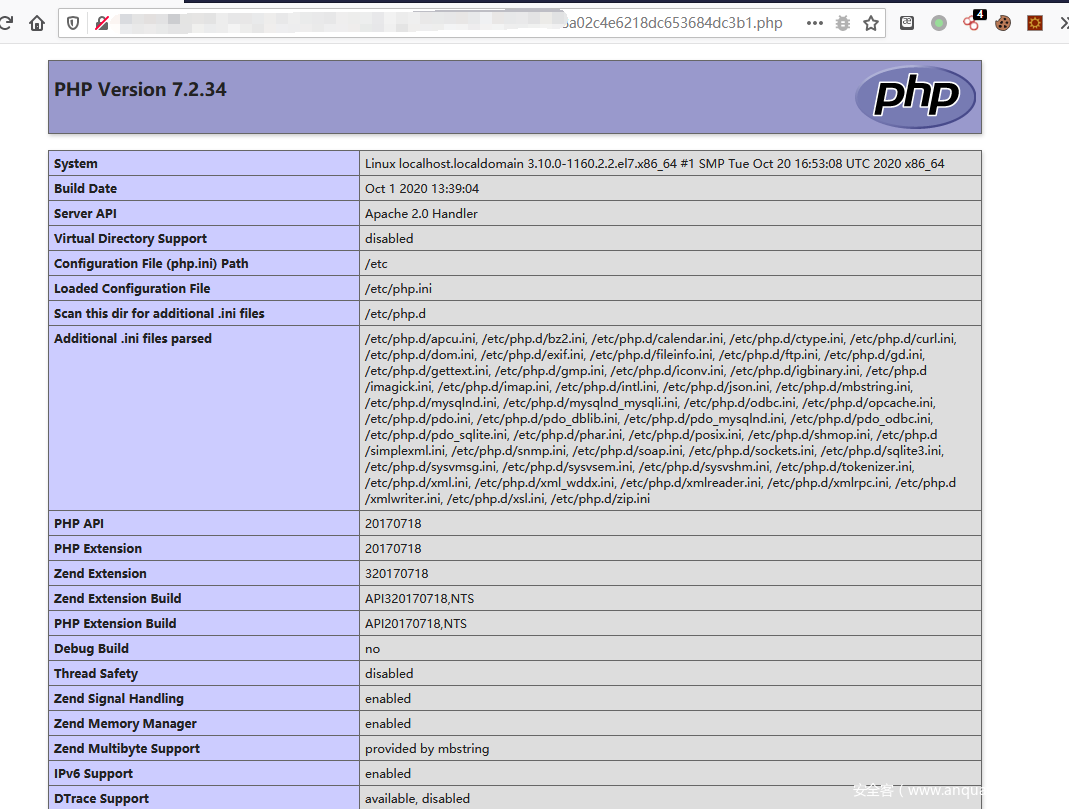Click the Oct 1 2020 13:39:04 value
The image size is (1069, 809).
point(422,189)
